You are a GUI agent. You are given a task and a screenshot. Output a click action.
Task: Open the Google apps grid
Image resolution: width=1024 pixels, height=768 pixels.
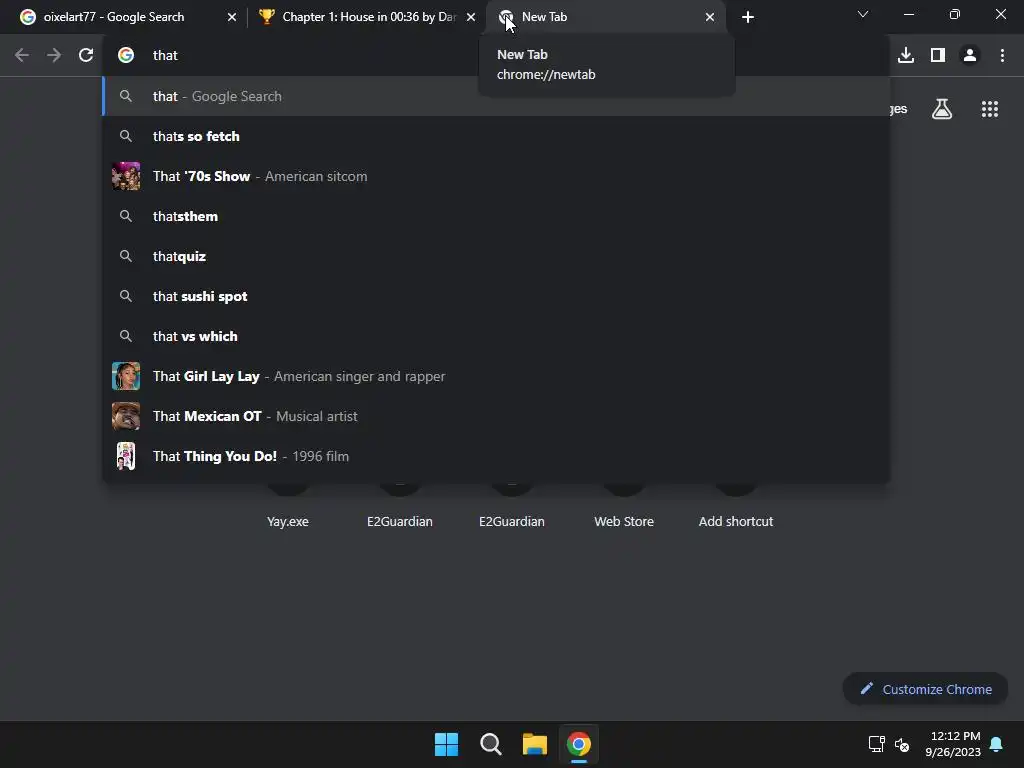pos(989,109)
